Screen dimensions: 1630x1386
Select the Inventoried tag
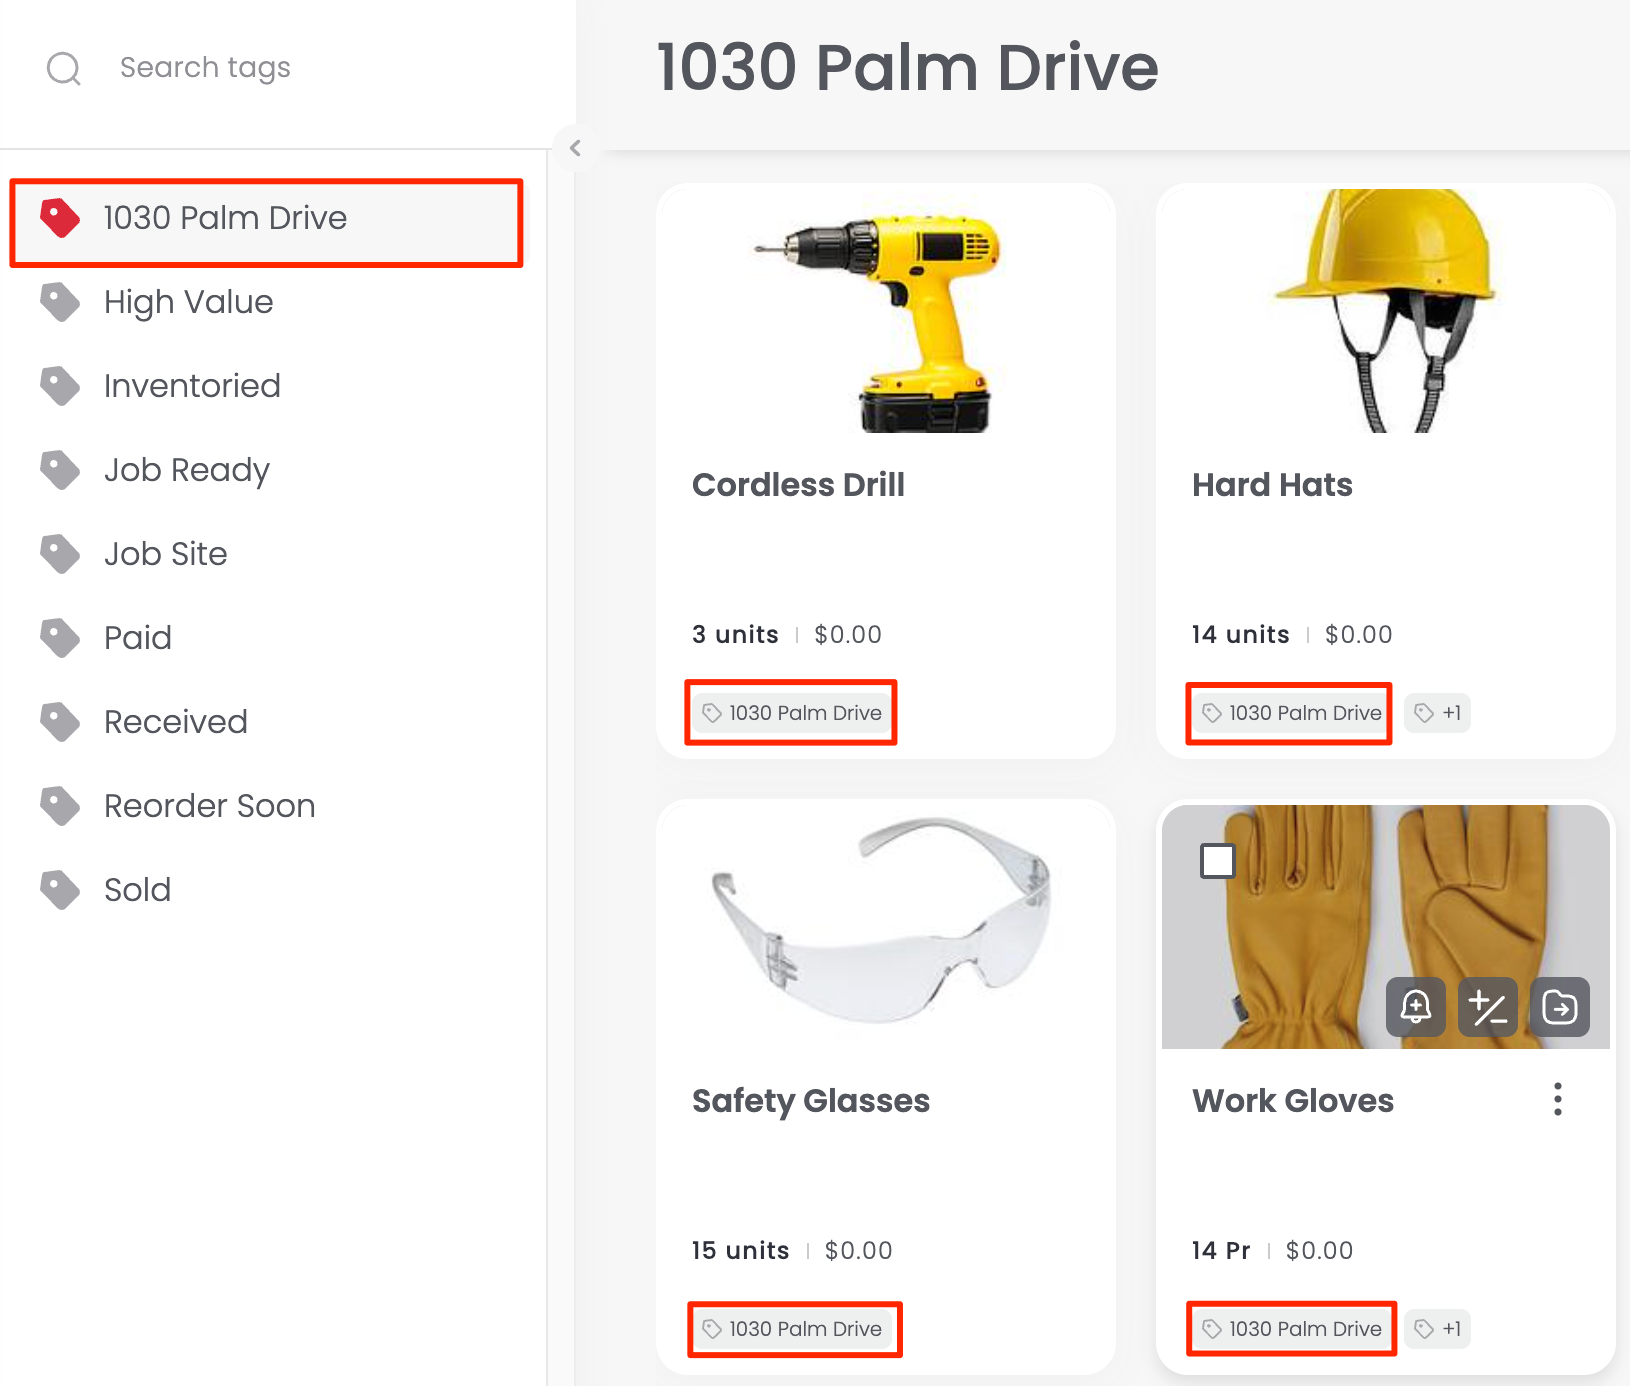(x=192, y=386)
